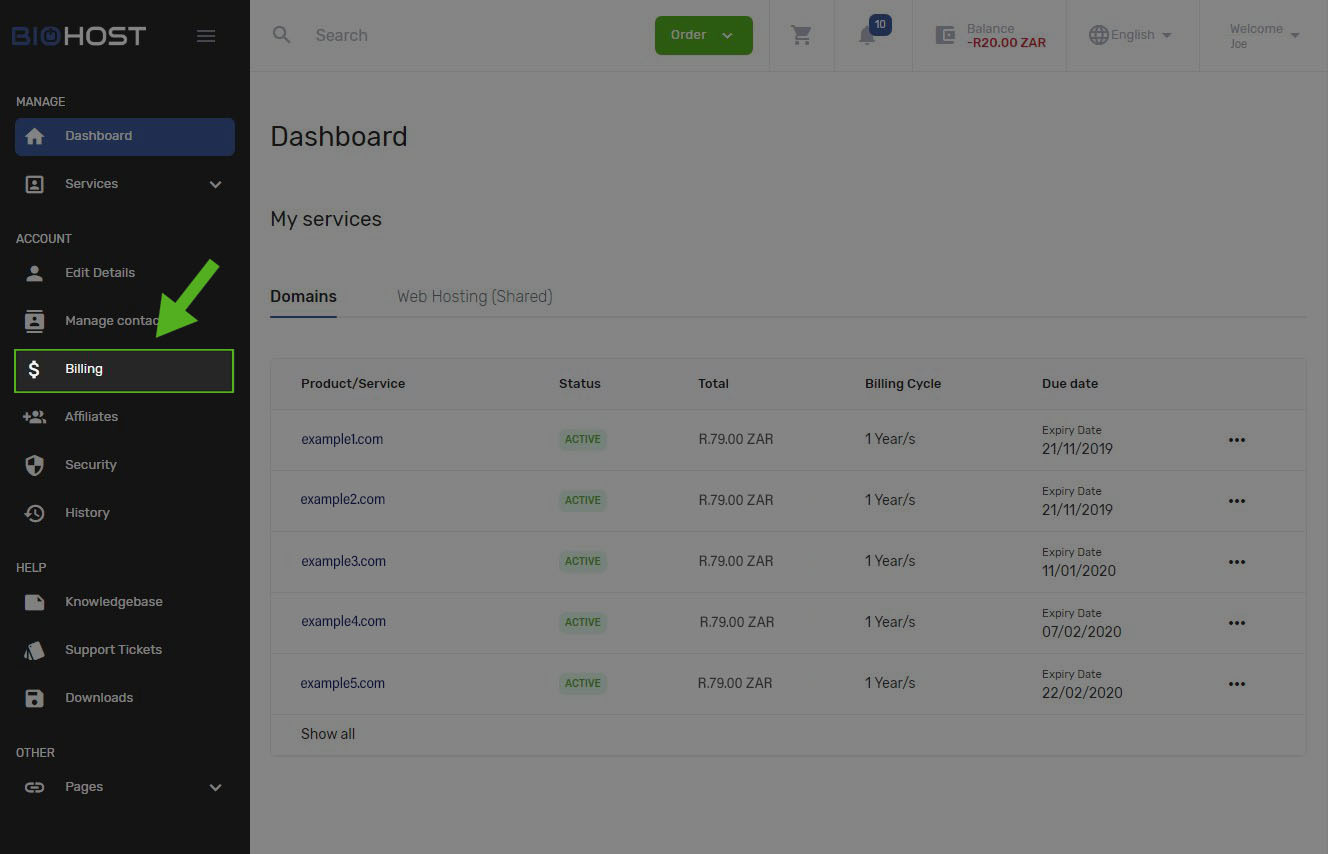Expand the Pages sidebar submenu
The width and height of the screenshot is (1328, 854).
pyautogui.click(x=215, y=787)
